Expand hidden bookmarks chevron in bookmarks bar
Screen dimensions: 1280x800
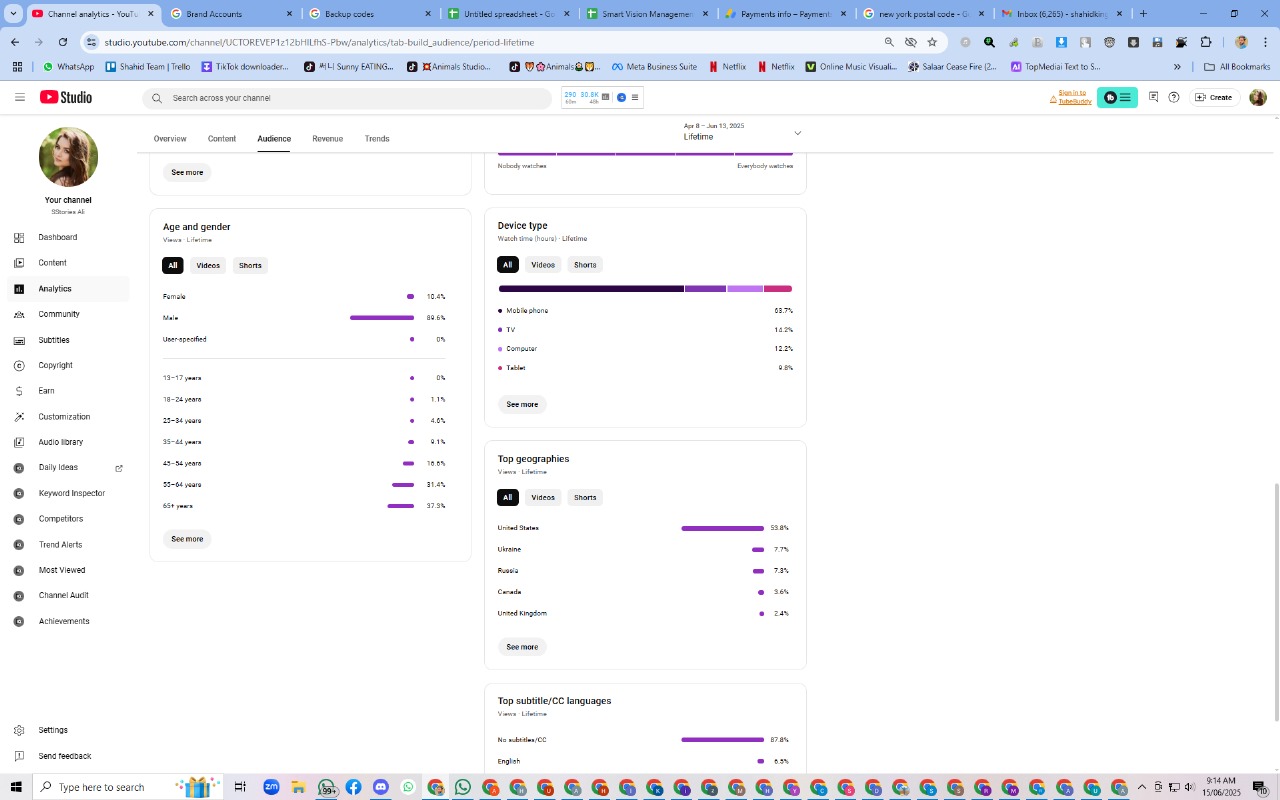tap(1177, 67)
